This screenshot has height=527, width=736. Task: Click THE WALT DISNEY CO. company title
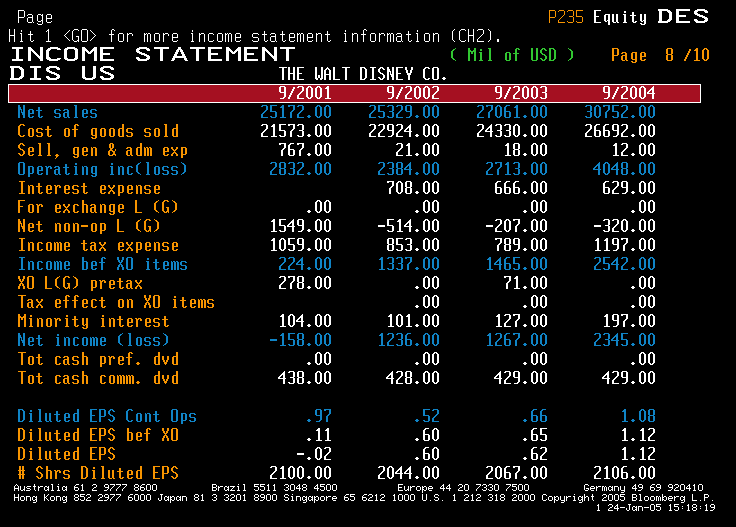coord(363,74)
